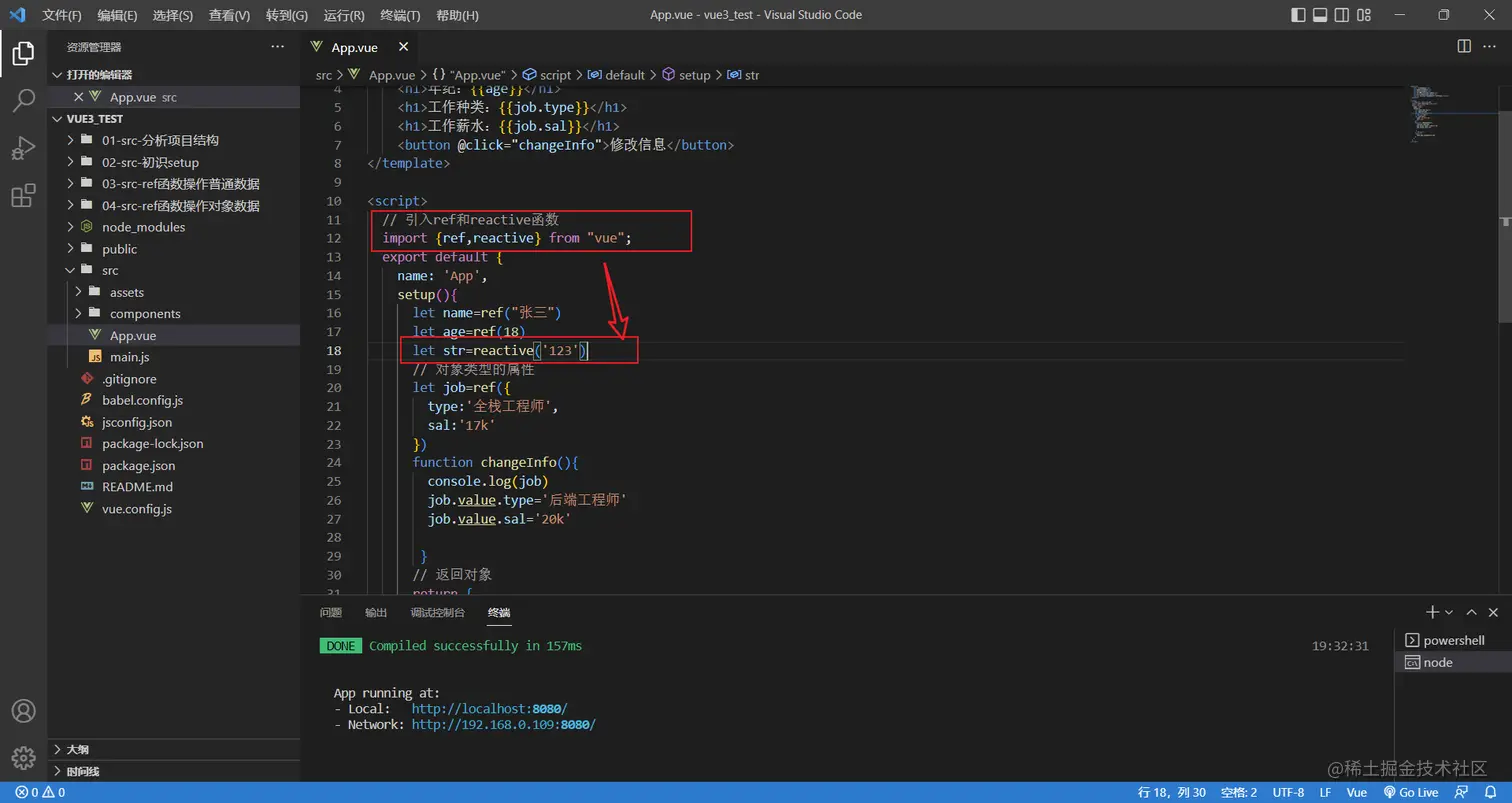Image resolution: width=1512 pixels, height=803 pixels.
Task: Open the split editor right icon
Action: [x=1464, y=47]
